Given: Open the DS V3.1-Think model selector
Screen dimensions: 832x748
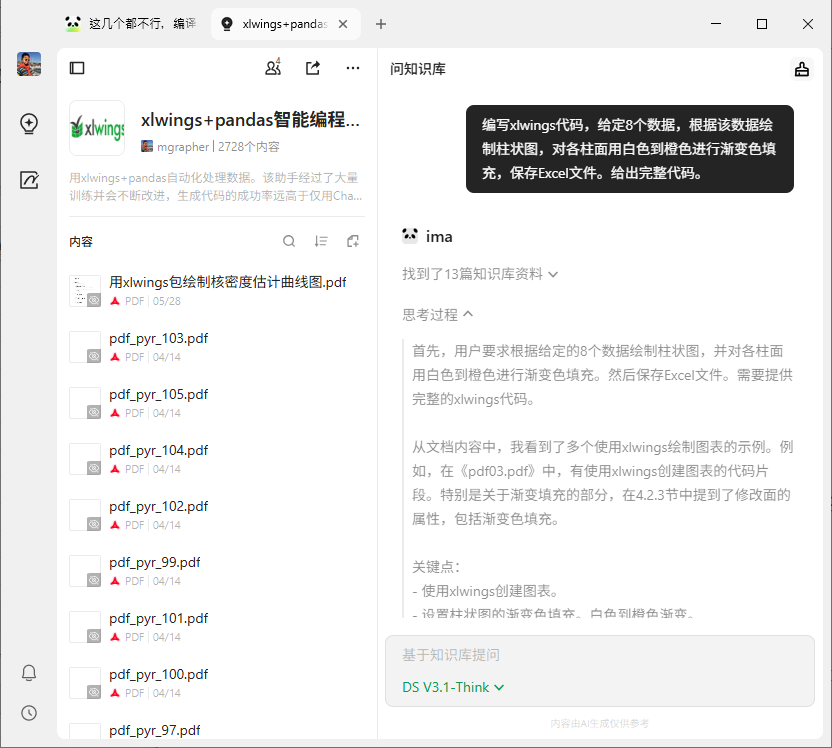Looking at the screenshot, I should click(453, 688).
